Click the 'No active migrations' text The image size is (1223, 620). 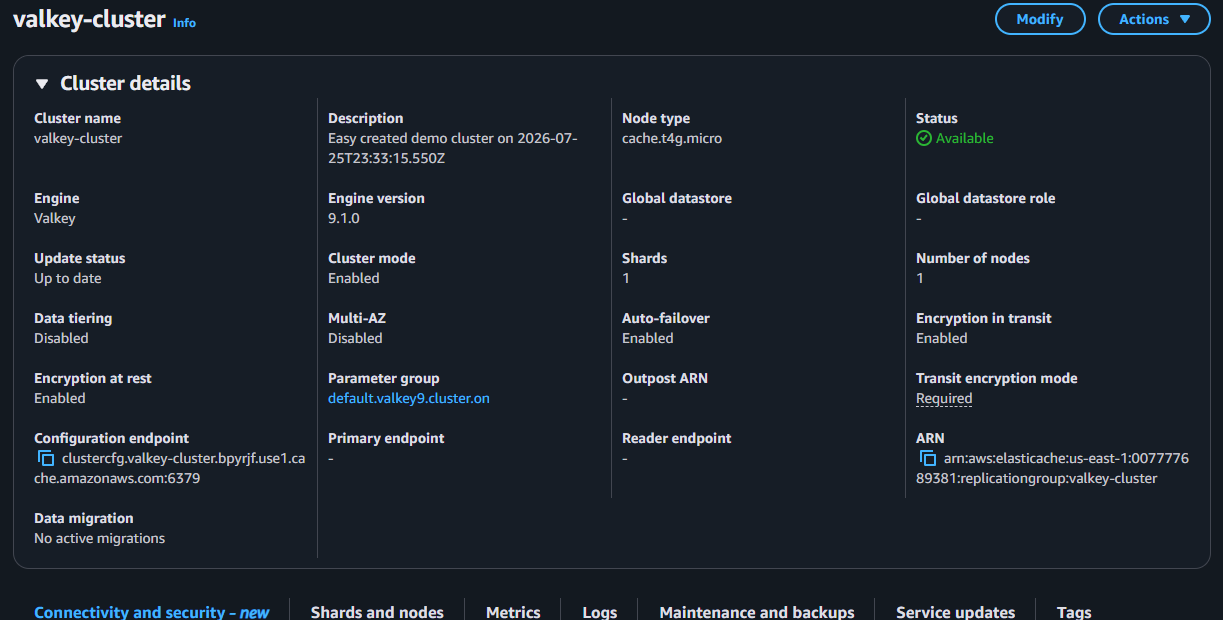click(100, 538)
